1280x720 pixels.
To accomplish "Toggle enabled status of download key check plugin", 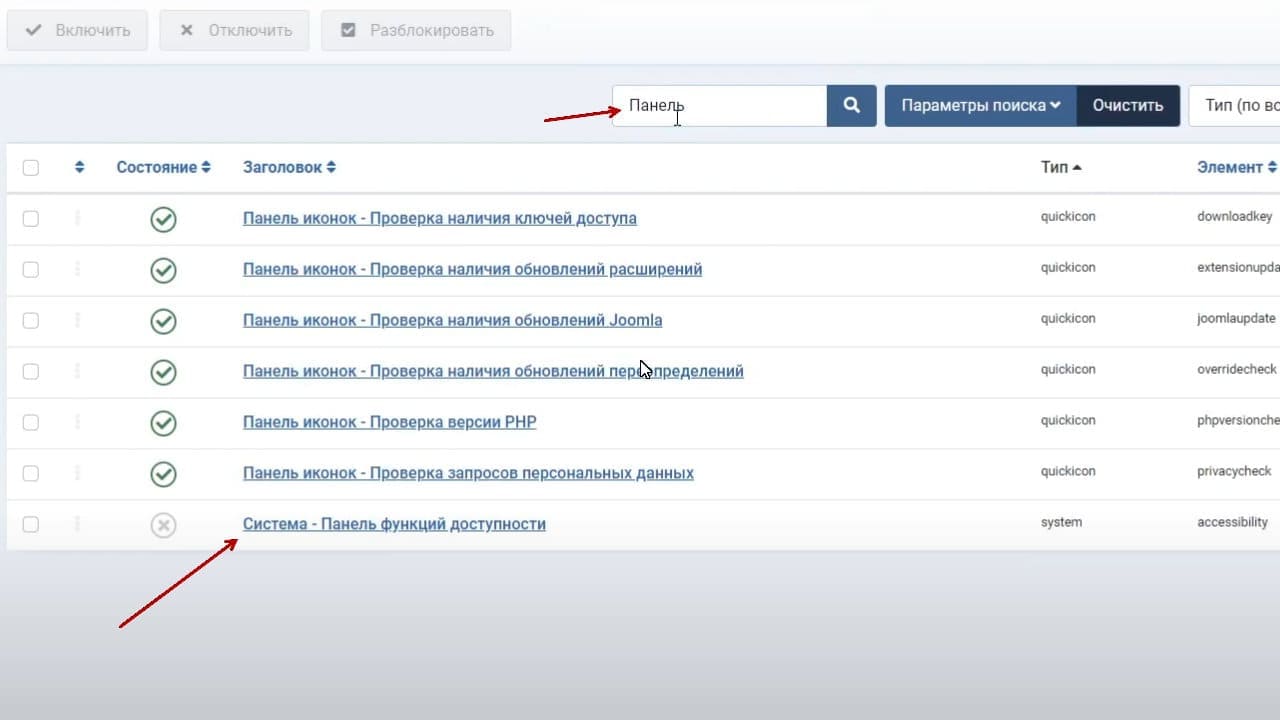I will [x=163, y=219].
